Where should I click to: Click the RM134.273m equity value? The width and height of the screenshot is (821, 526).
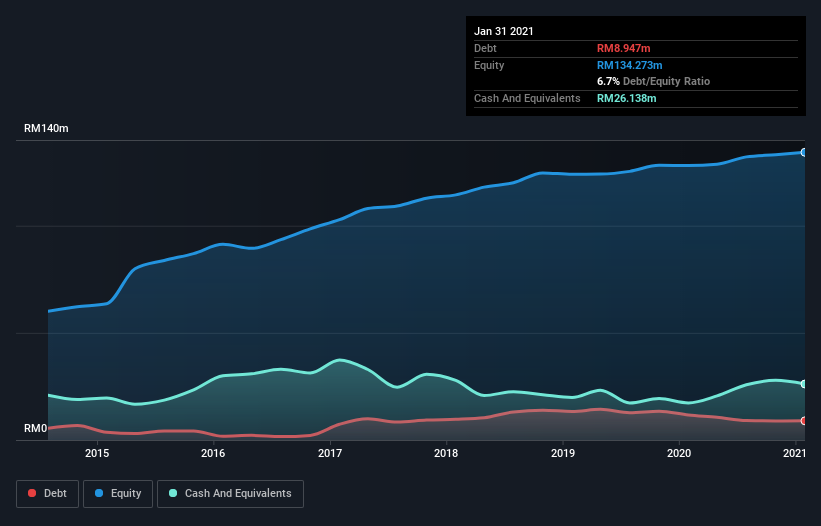pos(629,65)
